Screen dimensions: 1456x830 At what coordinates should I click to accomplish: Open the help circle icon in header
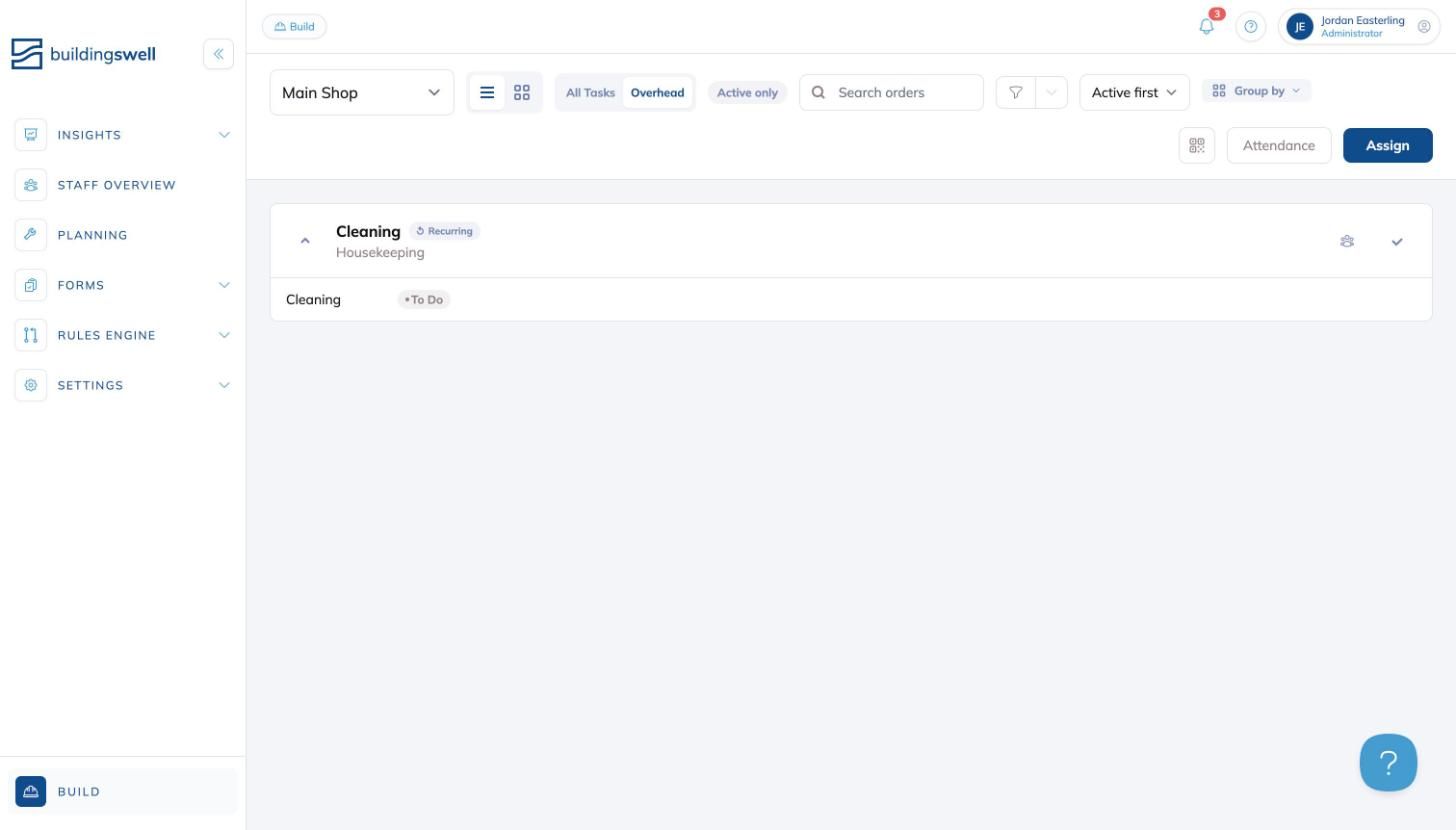pyautogui.click(x=1250, y=27)
